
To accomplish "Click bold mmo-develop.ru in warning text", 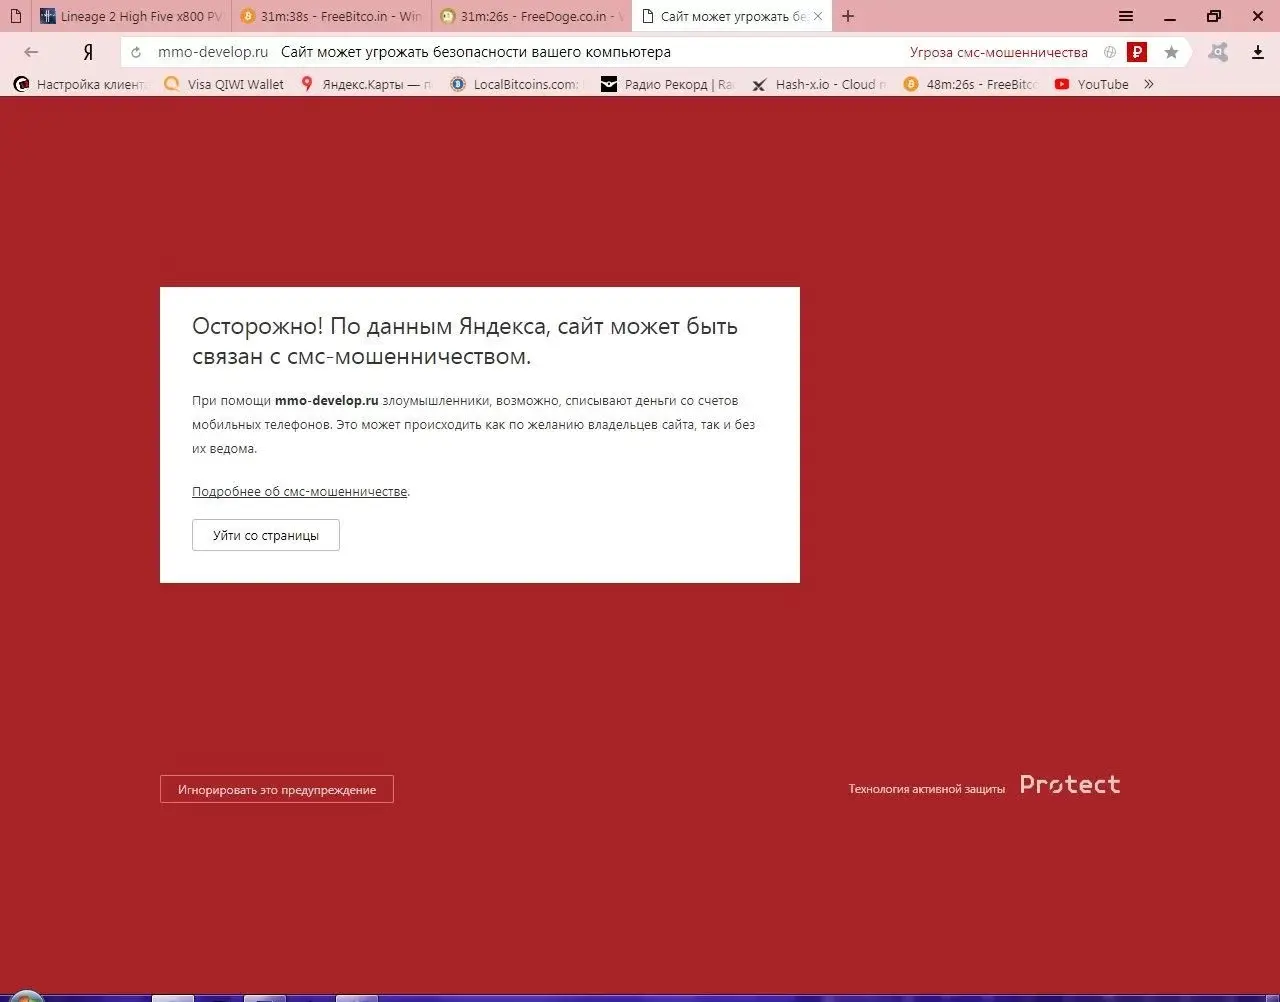I will tap(327, 400).
